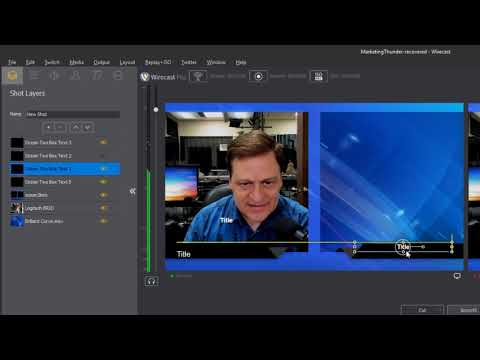The image size is (480, 360).
Task: Open the list-lines properties tab icon
Action: point(34,75)
